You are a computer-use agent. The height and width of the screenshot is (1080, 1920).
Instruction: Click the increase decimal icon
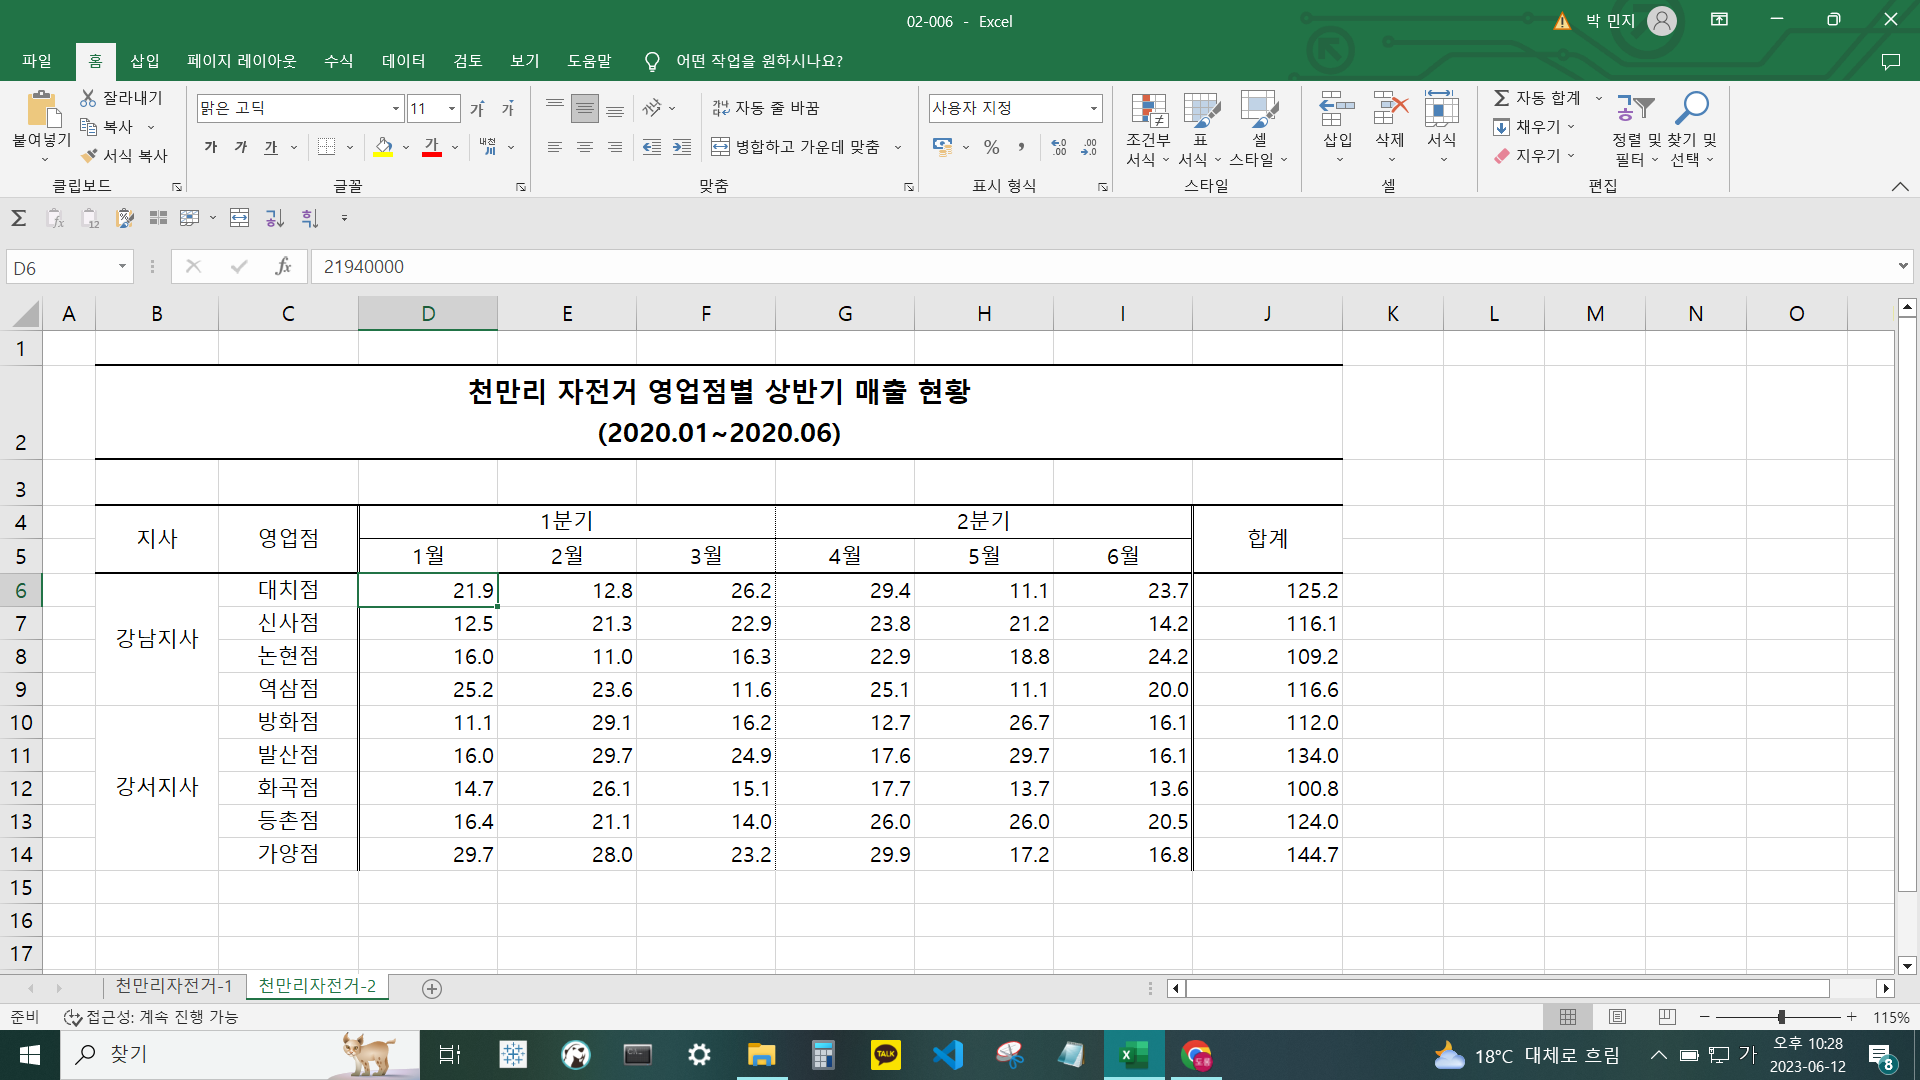[x=1059, y=147]
